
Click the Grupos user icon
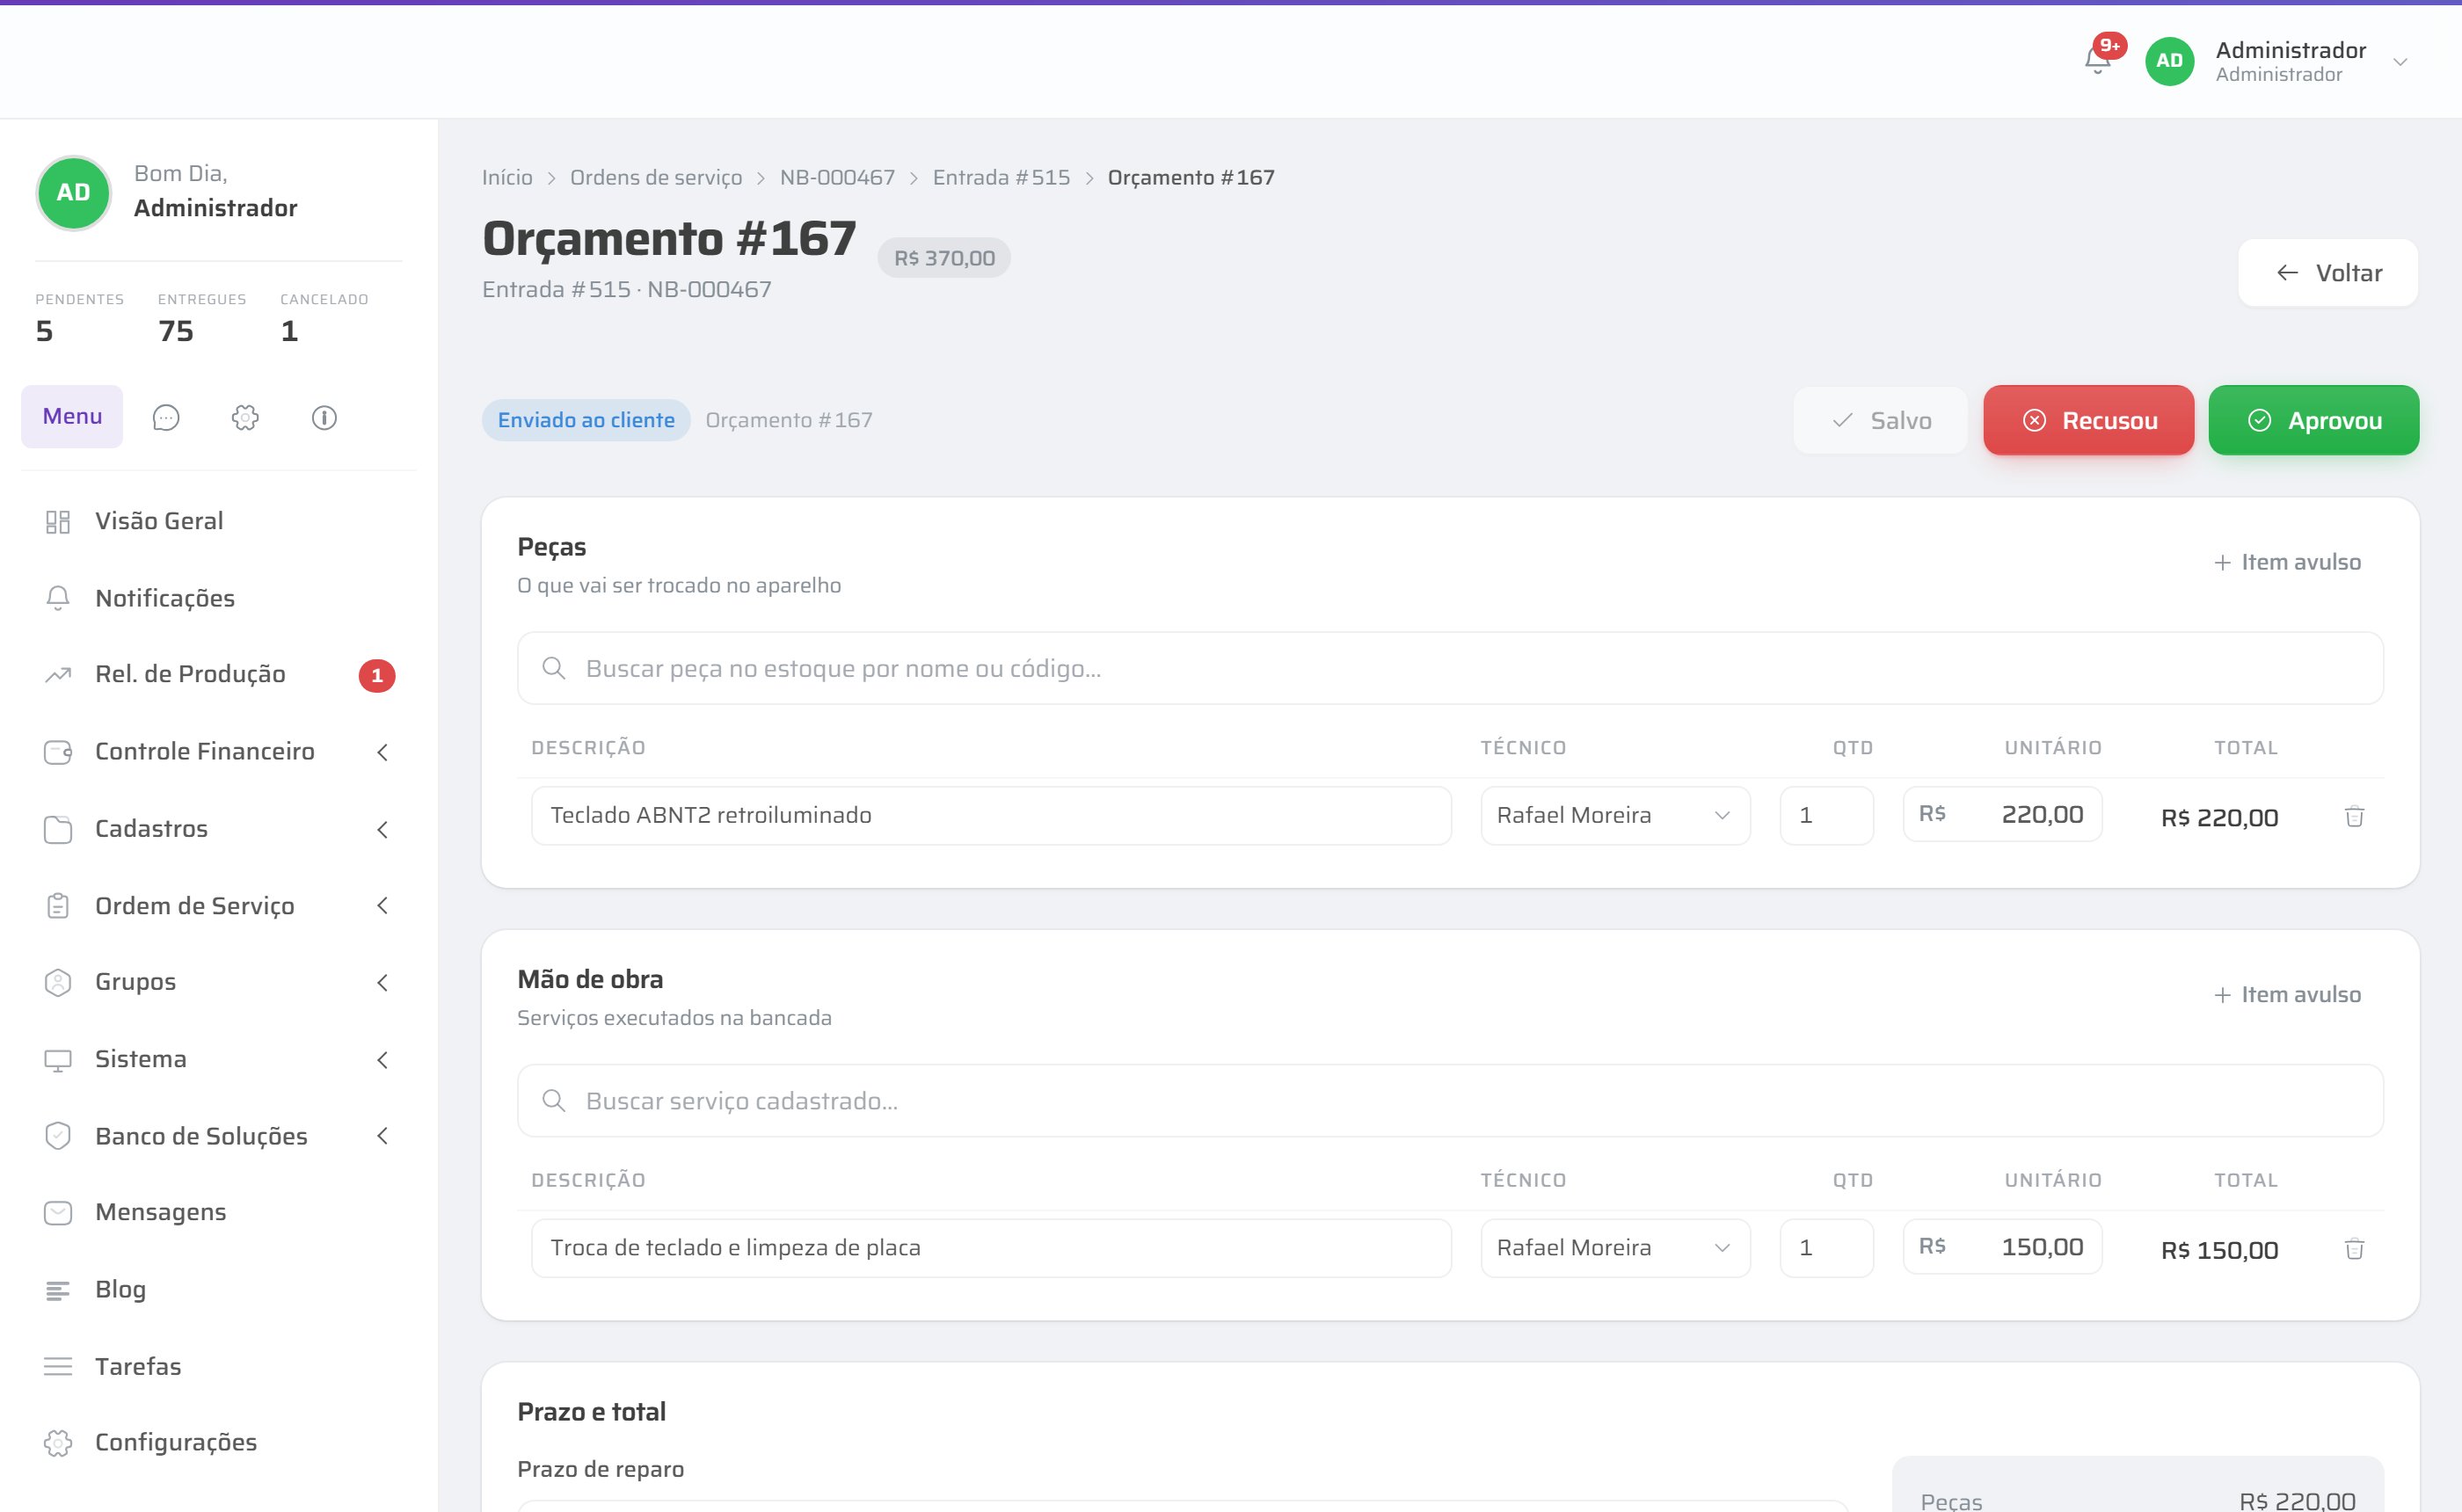point(58,983)
